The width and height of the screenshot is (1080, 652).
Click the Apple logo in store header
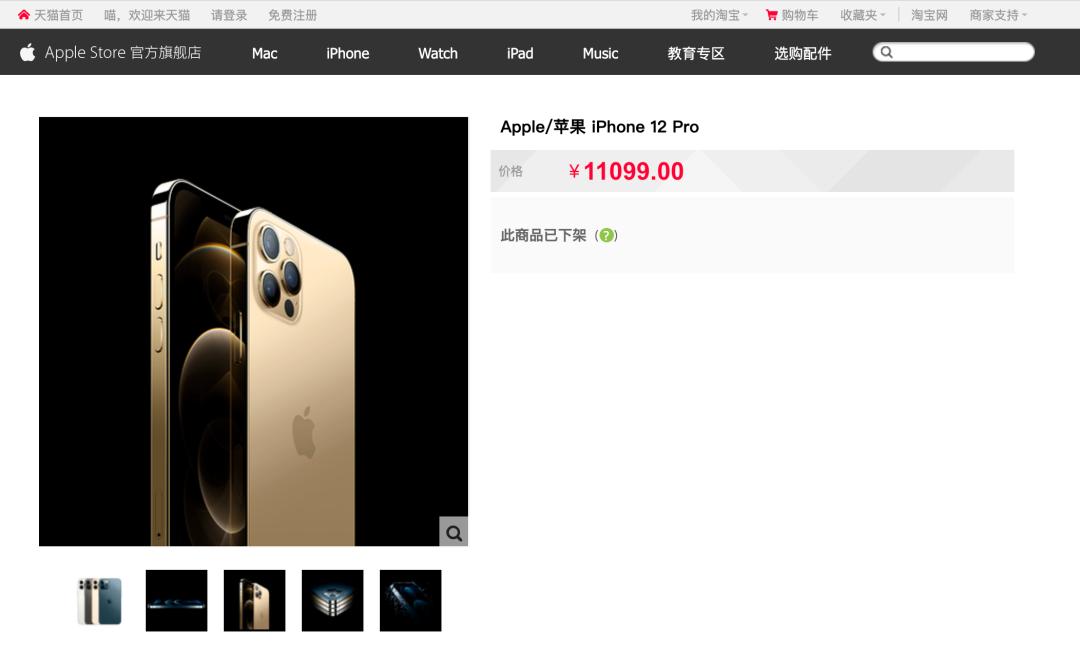click(x=28, y=52)
